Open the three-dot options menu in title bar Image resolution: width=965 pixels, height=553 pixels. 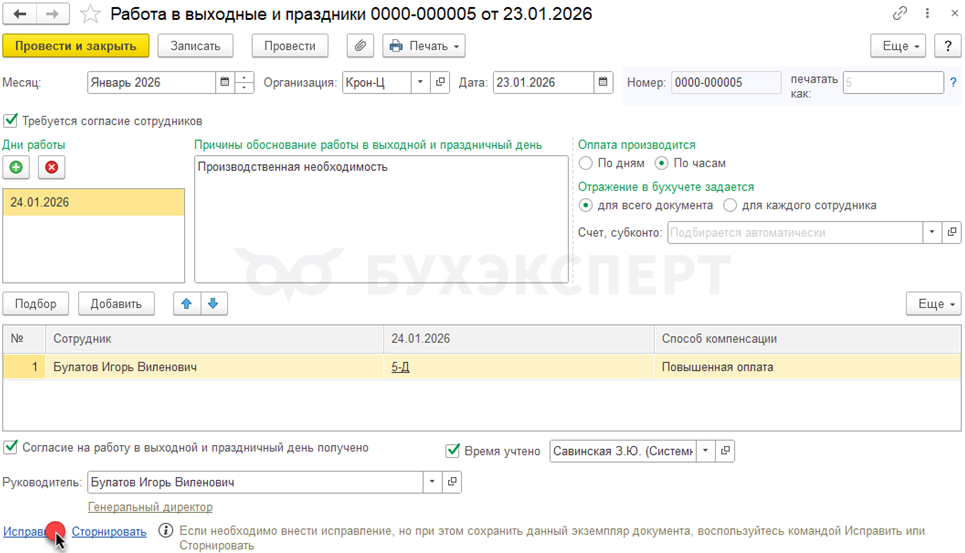927,13
